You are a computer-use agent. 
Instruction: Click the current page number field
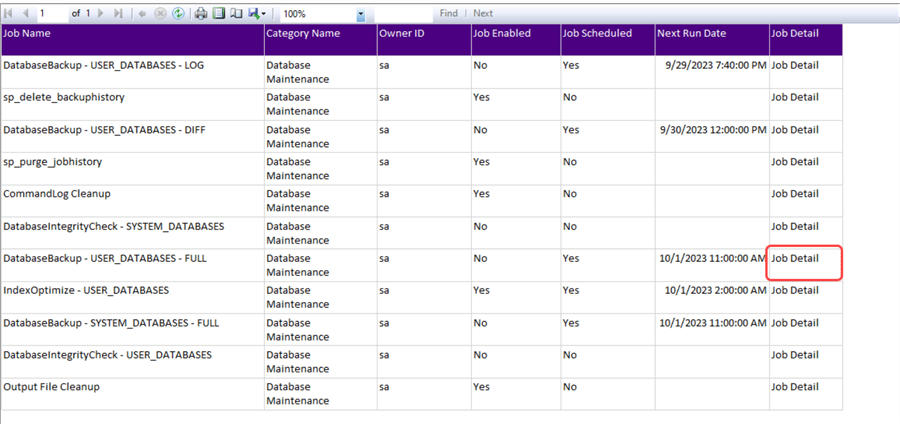(52, 13)
